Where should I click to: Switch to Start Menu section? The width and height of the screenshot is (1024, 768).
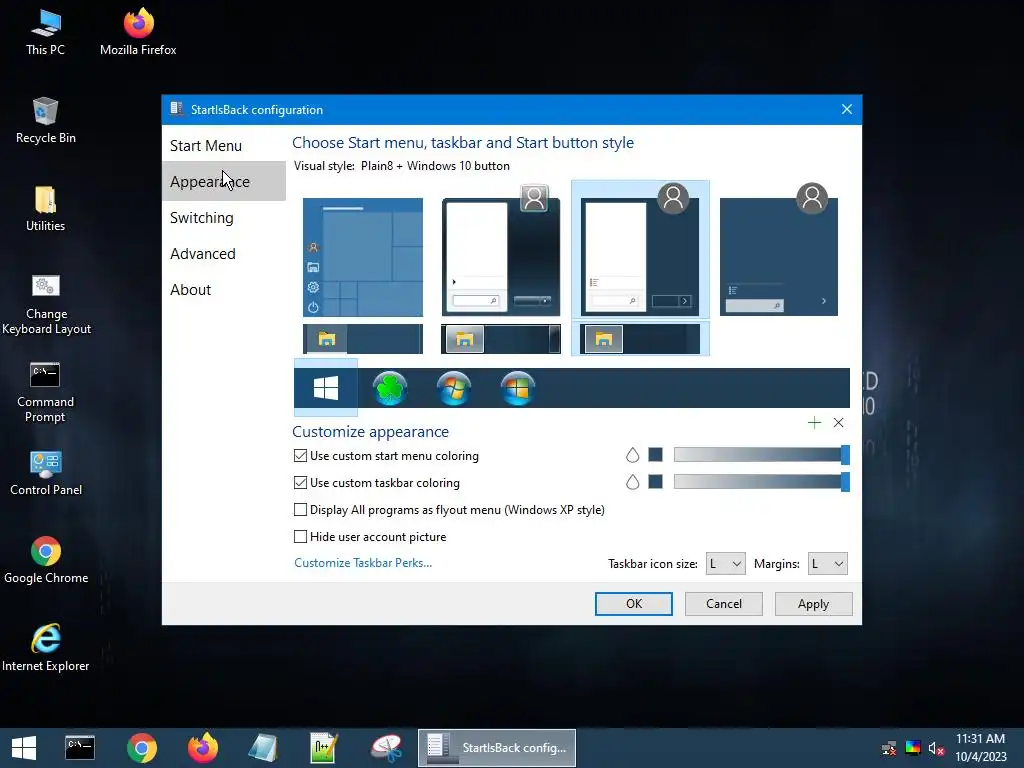223,146
